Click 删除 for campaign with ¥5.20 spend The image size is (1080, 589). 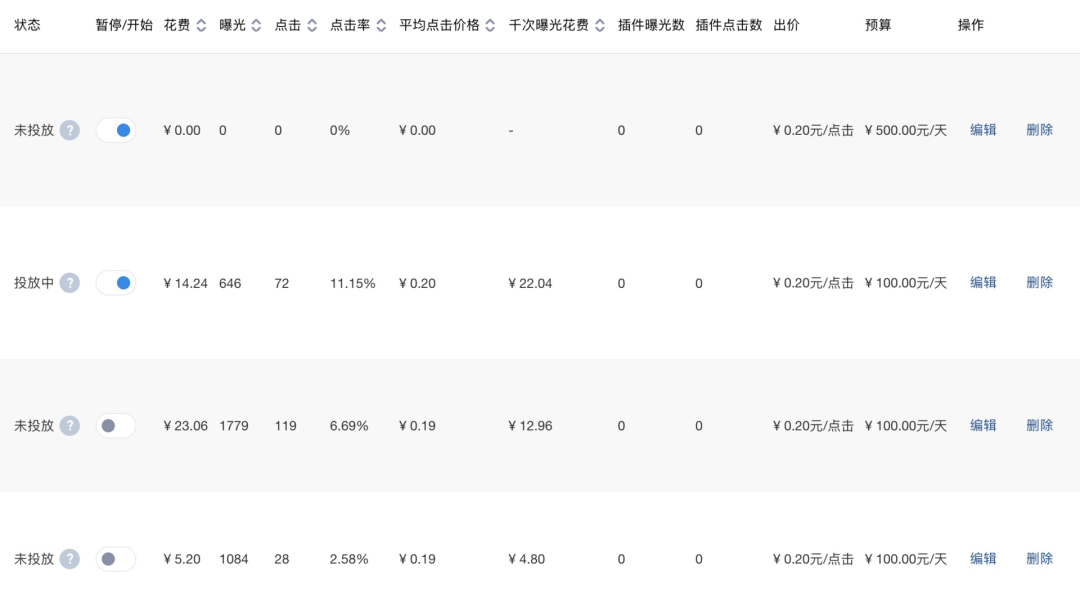(1039, 559)
